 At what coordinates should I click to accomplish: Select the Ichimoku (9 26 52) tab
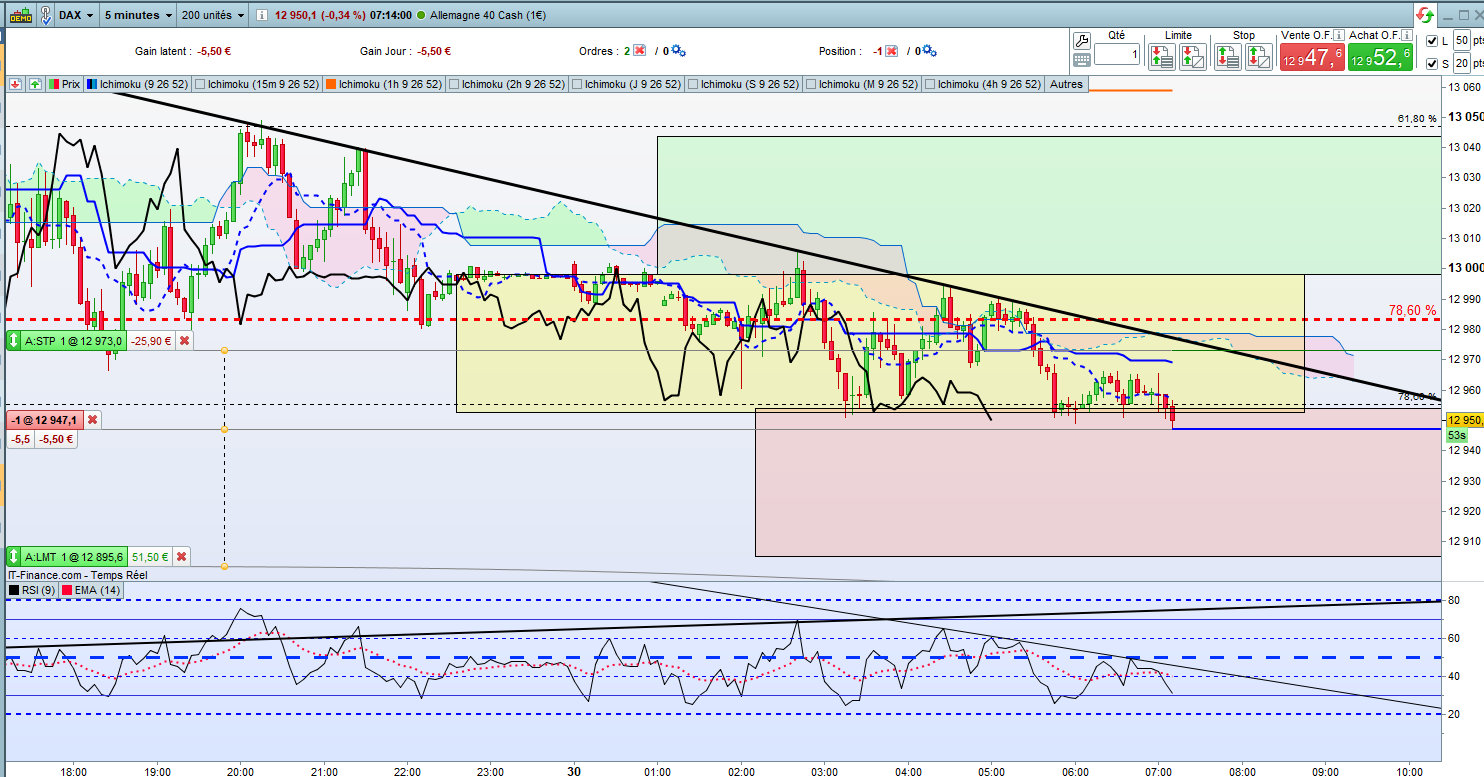pyautogui.click(x=137, y=85)
